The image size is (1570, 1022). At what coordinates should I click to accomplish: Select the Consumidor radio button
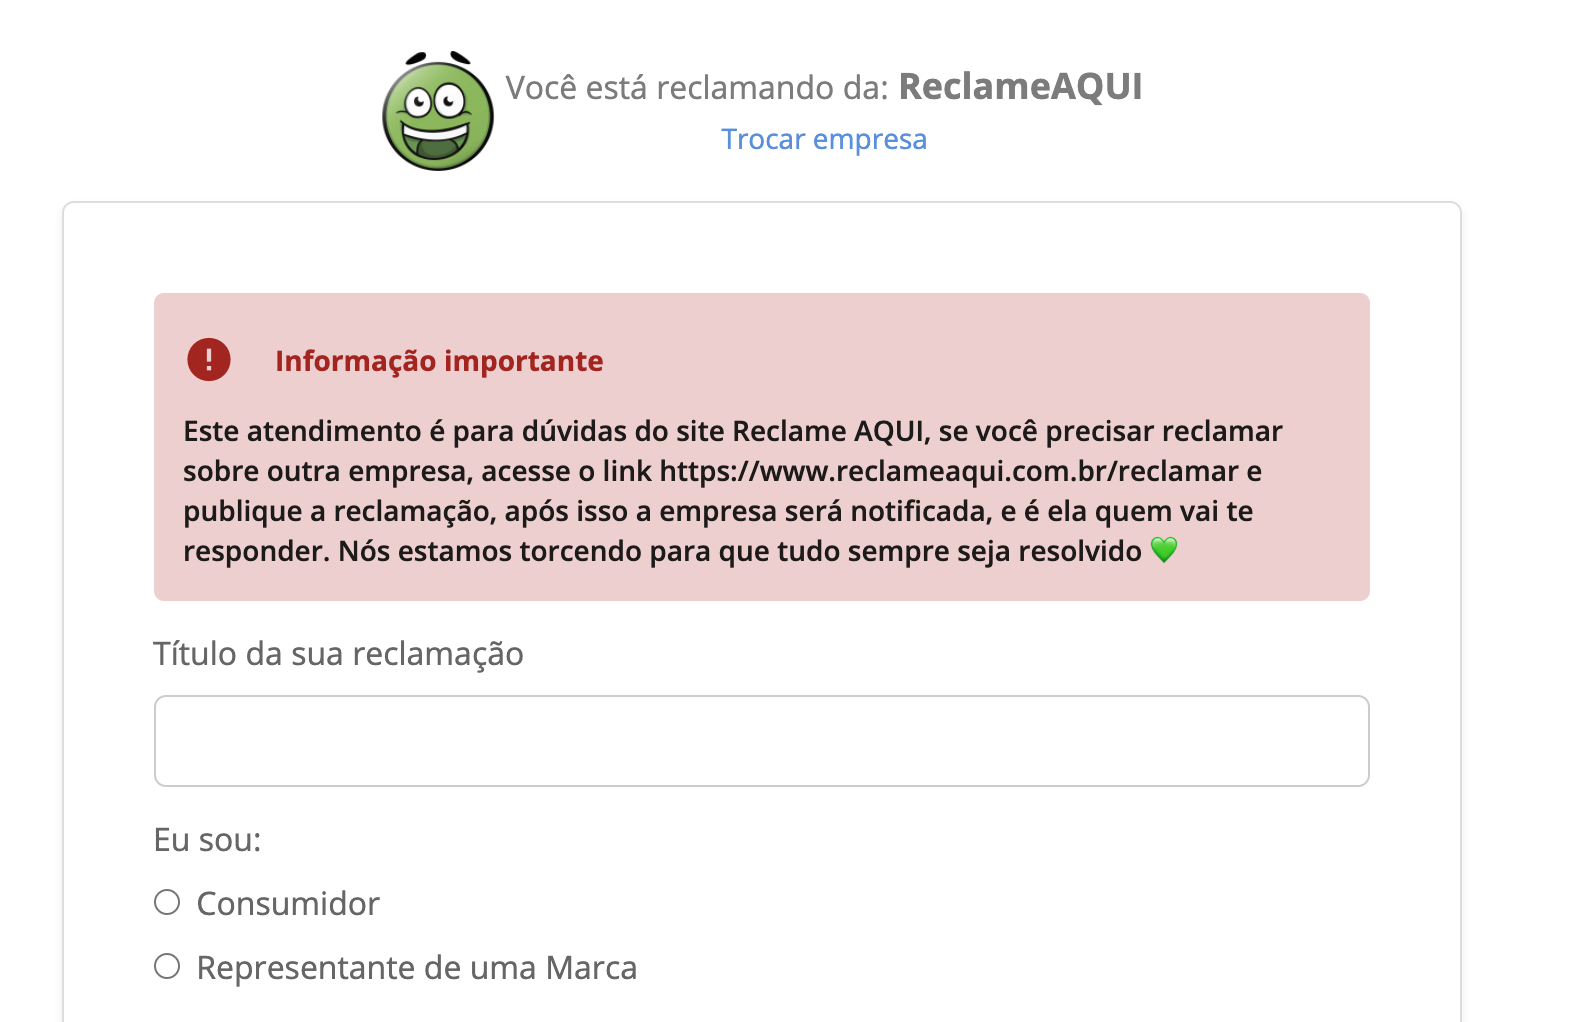coord(167,902)
